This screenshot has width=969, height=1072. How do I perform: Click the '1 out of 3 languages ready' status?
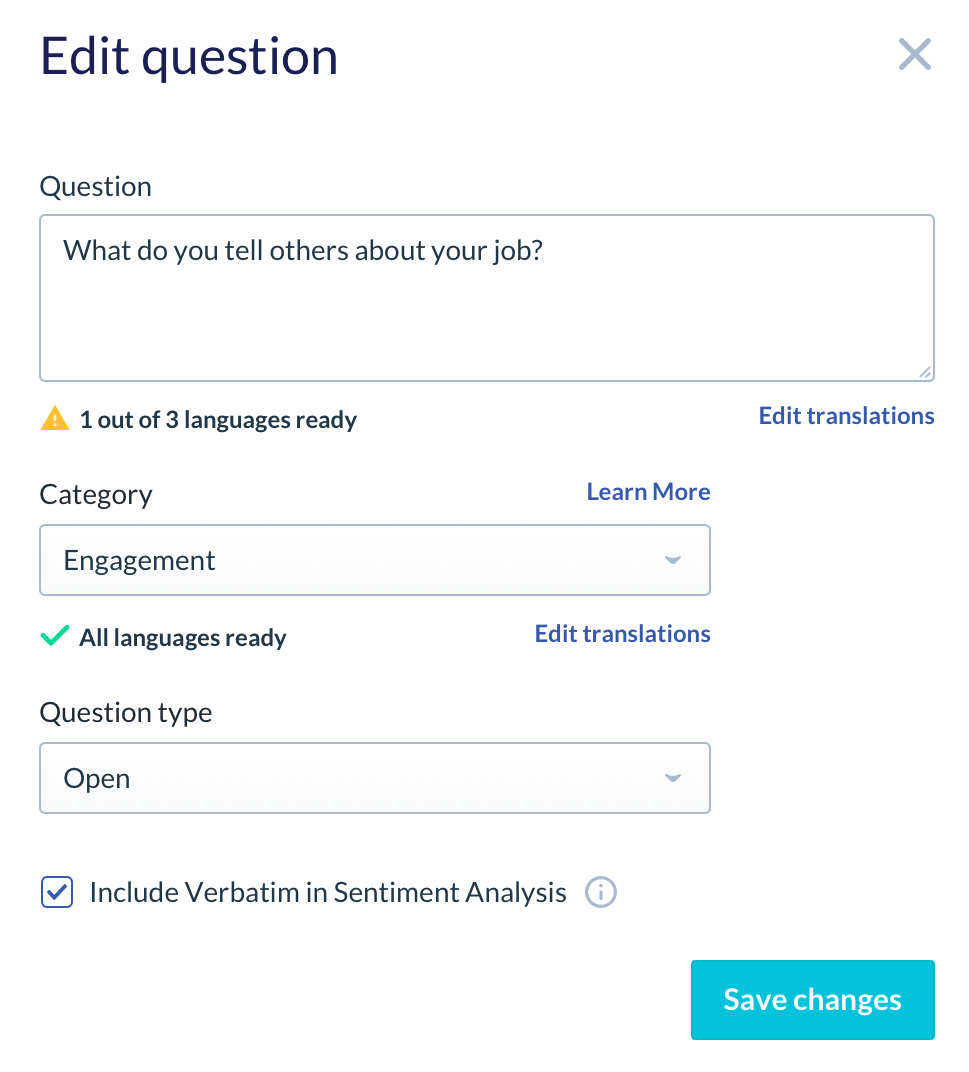click(218, 420)
